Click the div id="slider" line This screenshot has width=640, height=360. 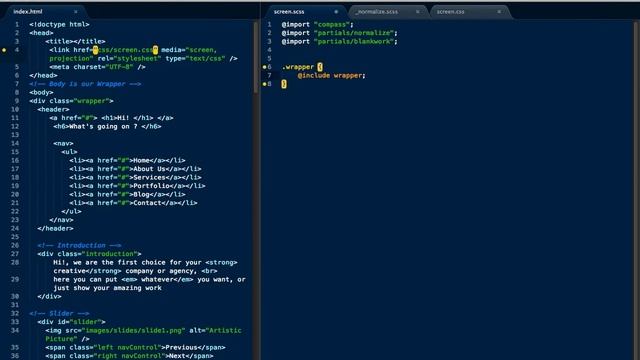click(71, 322)
